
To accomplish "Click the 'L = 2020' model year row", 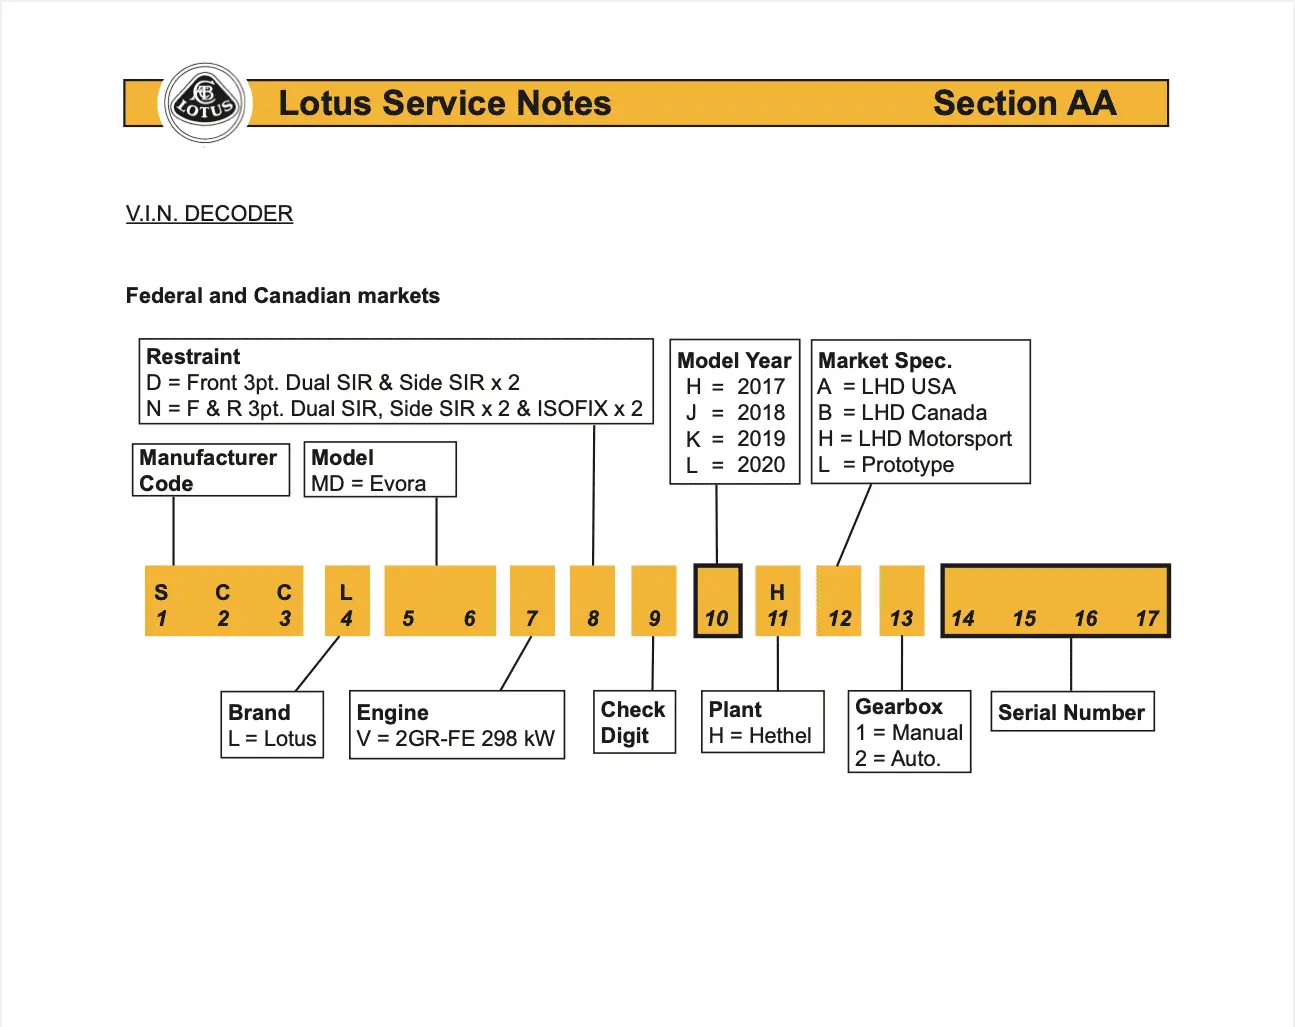I will [x=735, y=465].
